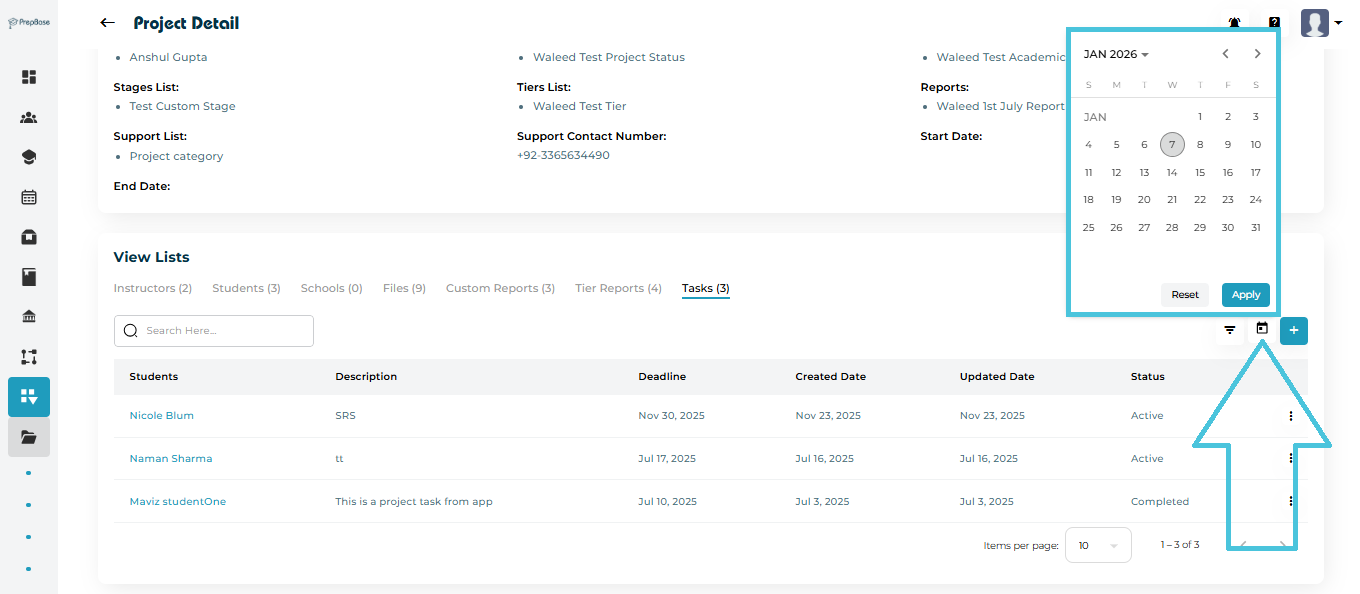Image resolution: width=1360 pixels, height=594 pixels.
Task: Switch to the Instructors (2) tab
Action: (x=152, y=288)
